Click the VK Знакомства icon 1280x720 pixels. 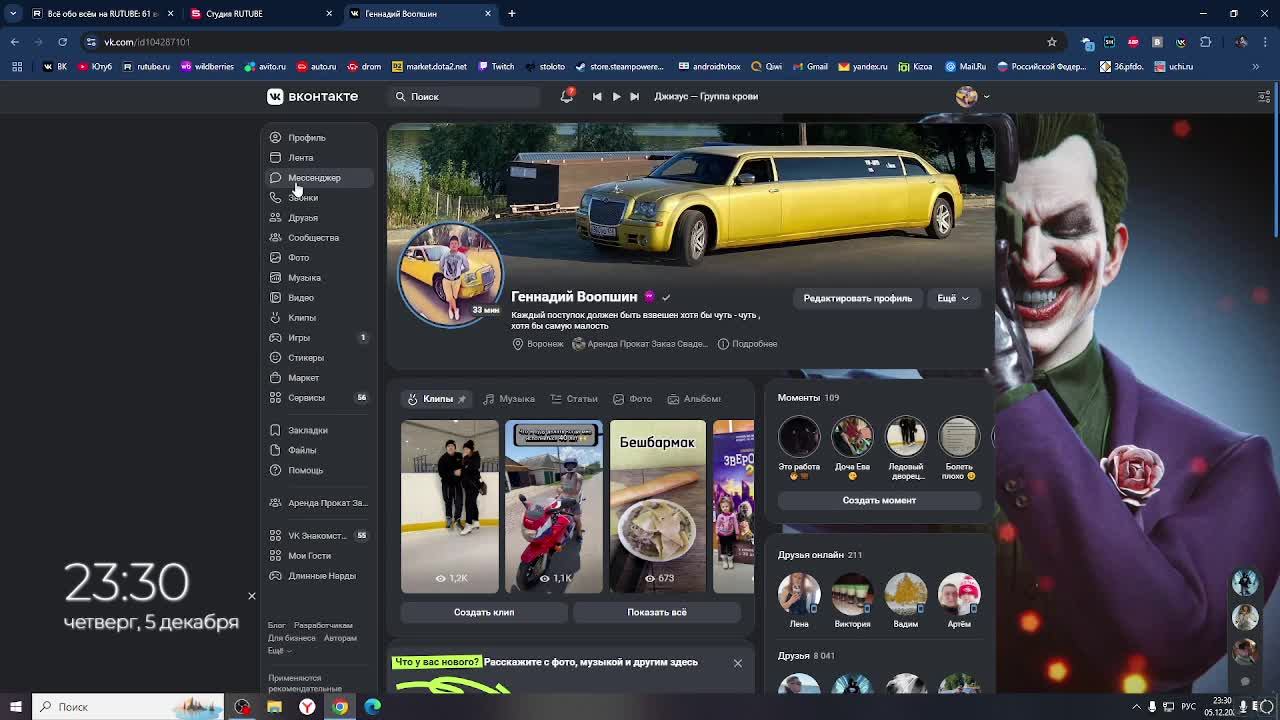[276, 535]
